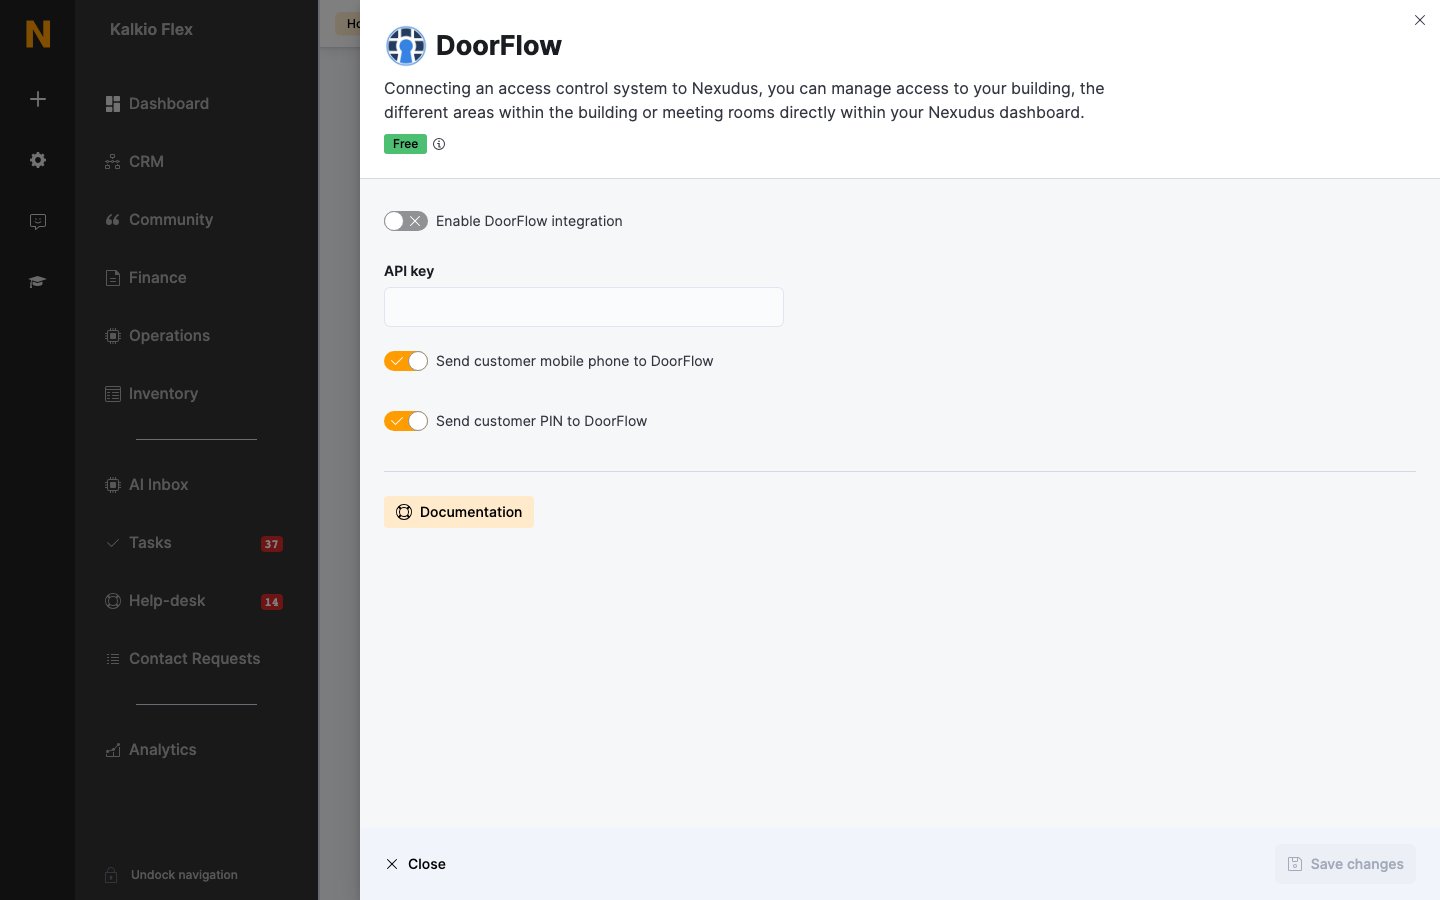This screenshot has width=1440, height=900.
Task: Click the Close button at bottom
Action: tap(416, 864)
